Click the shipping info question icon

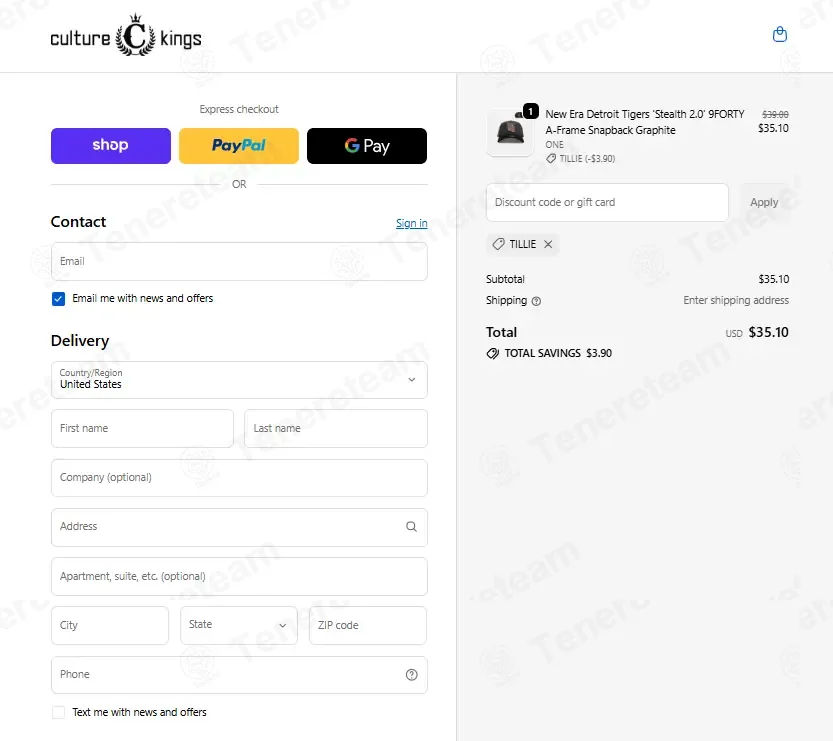coord(536,301)
